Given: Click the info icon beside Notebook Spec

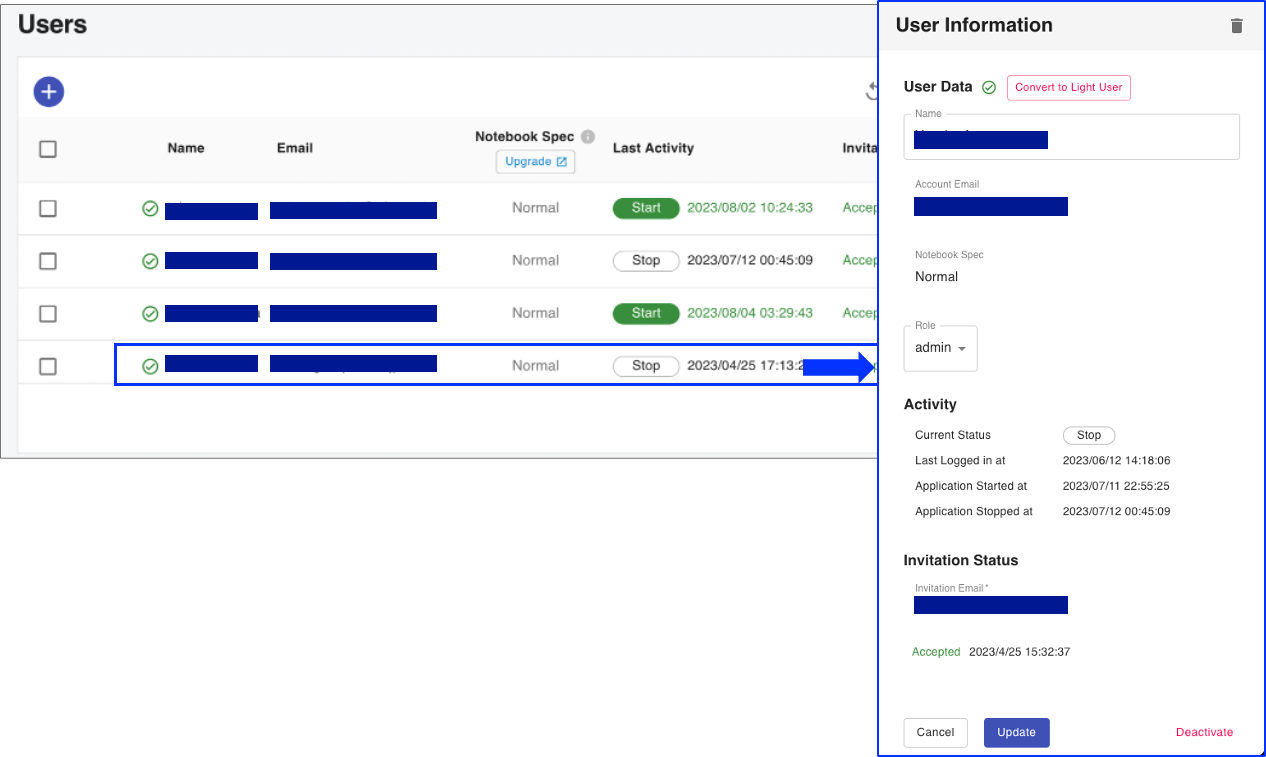Looking at the screenshot, I should [588, 137].
